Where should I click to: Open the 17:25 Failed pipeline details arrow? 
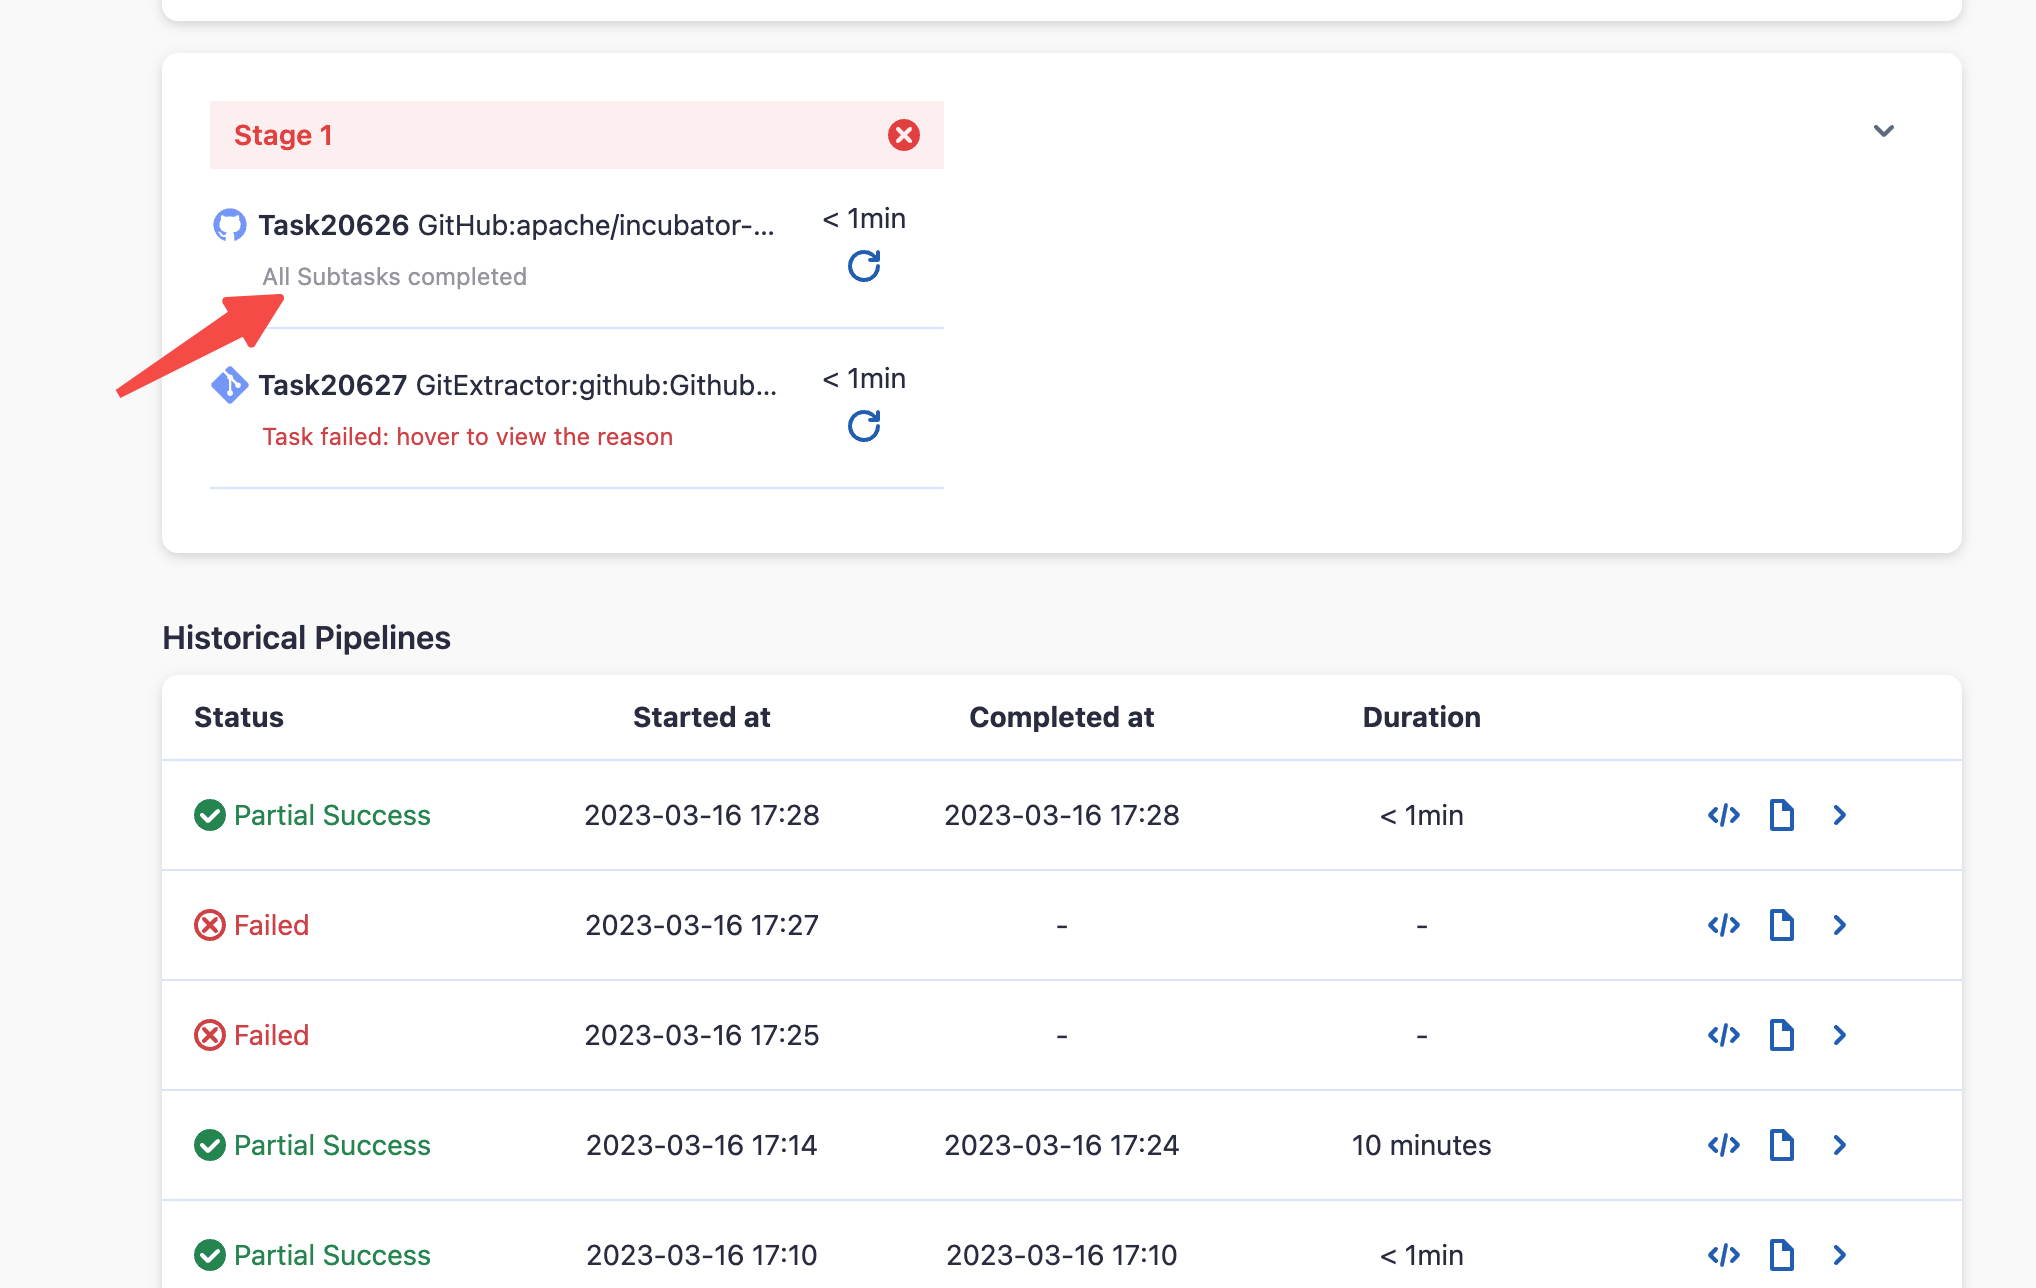[x=1839, y=1035]
